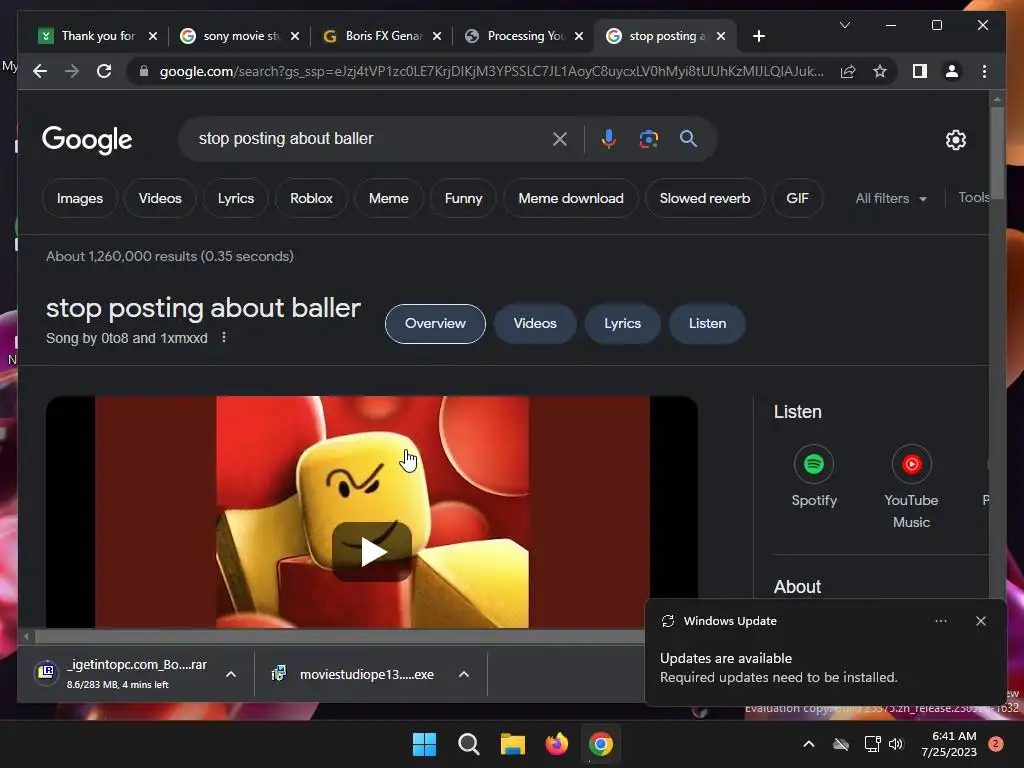The height and width of the screenshot is (768, 1024).
Task: Apply the Roblox filter chip
Action: 312,199
